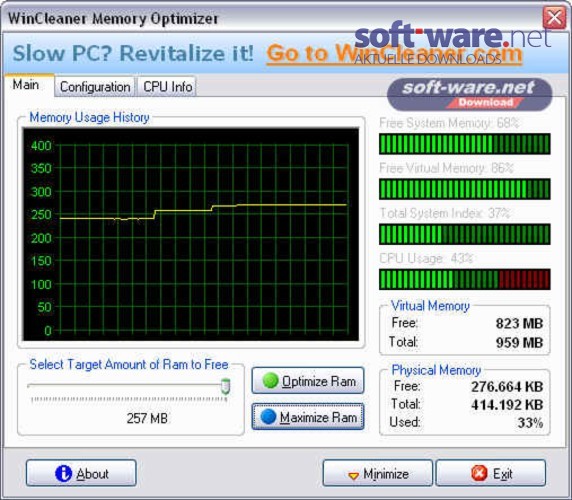The height and width of the screenshot is (500, 572).
Task: Click the Minimize button at bottom
Action: tap(377, 473)
